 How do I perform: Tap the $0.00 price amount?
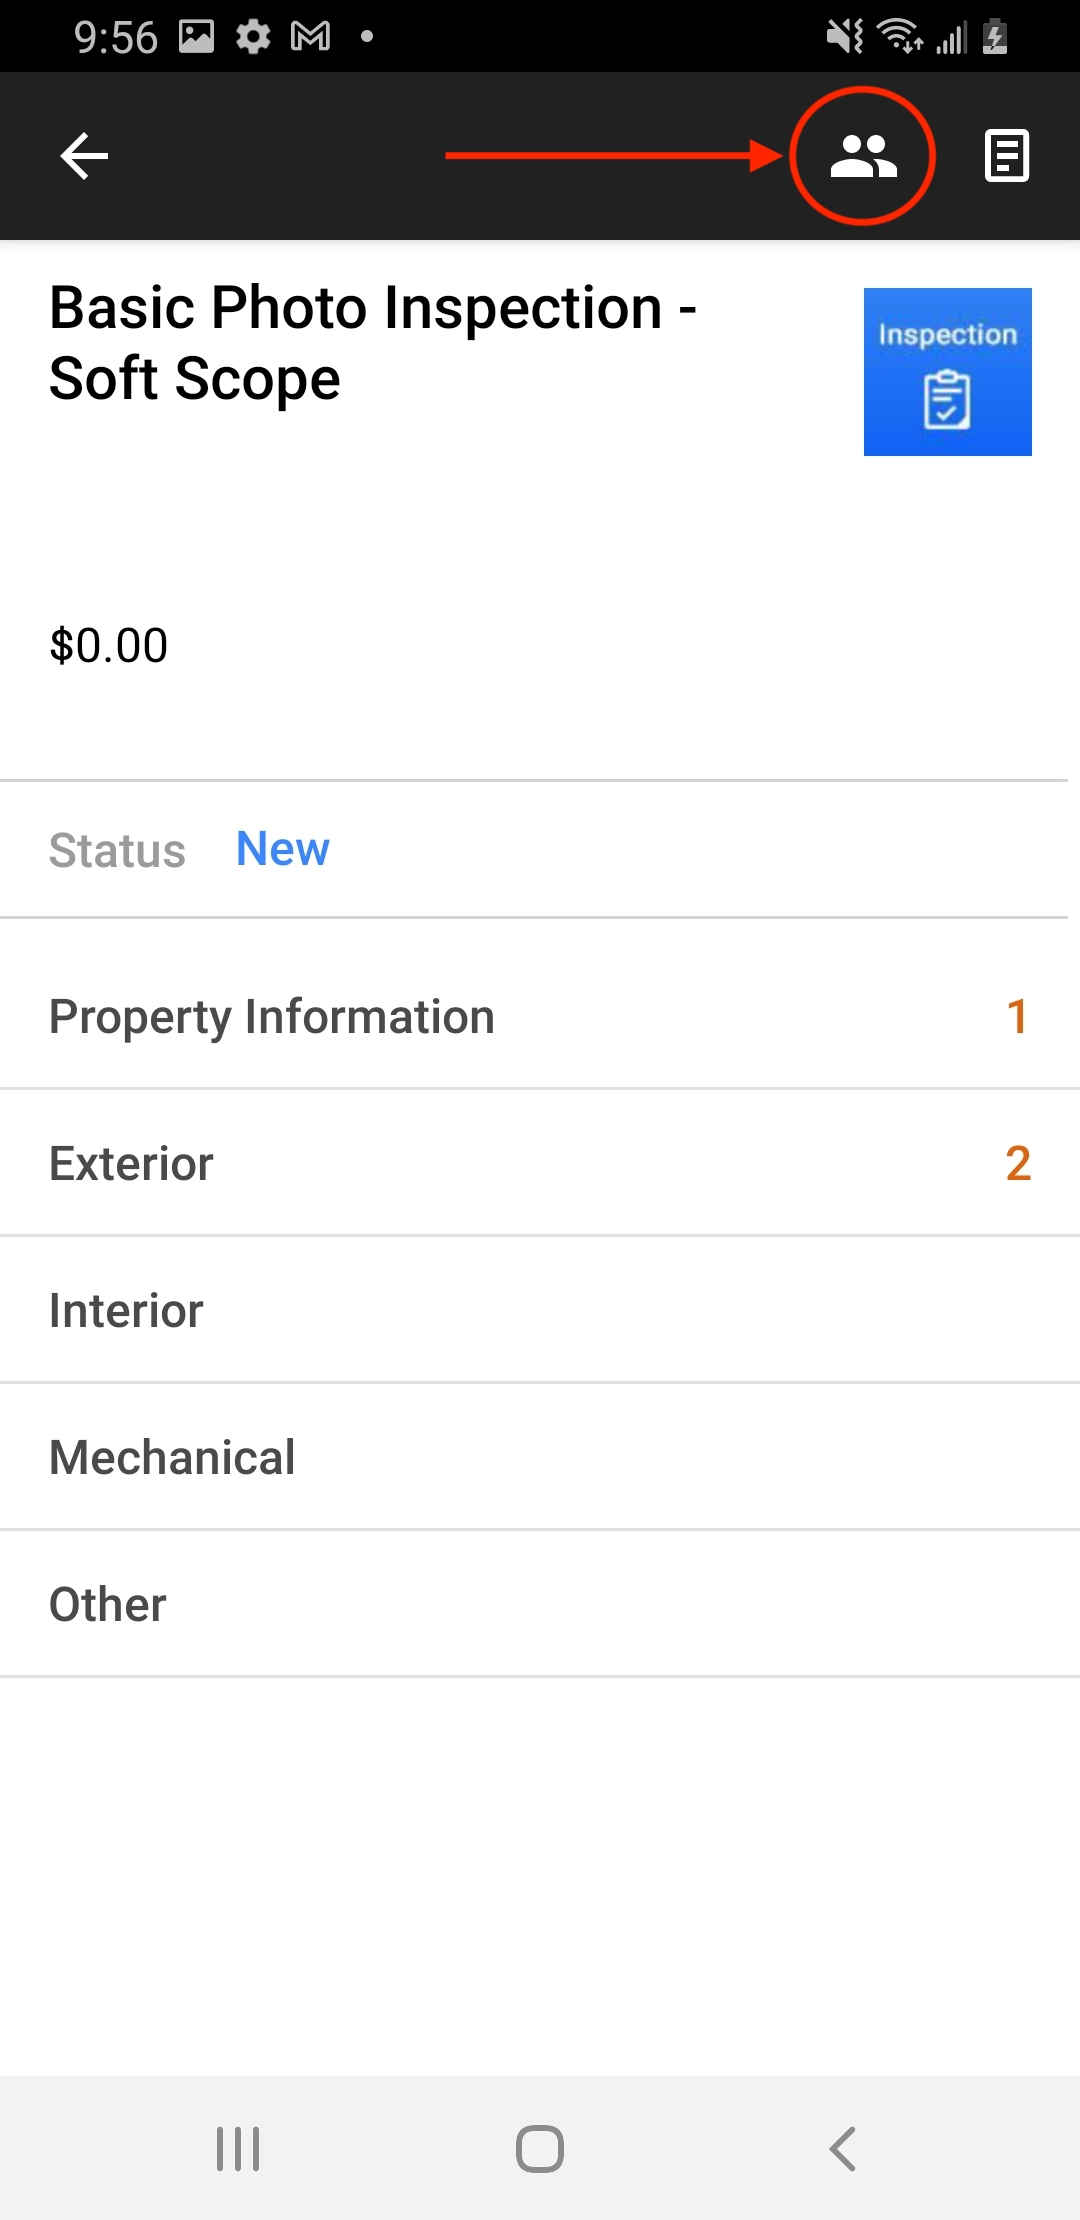[x=109, y=646]
